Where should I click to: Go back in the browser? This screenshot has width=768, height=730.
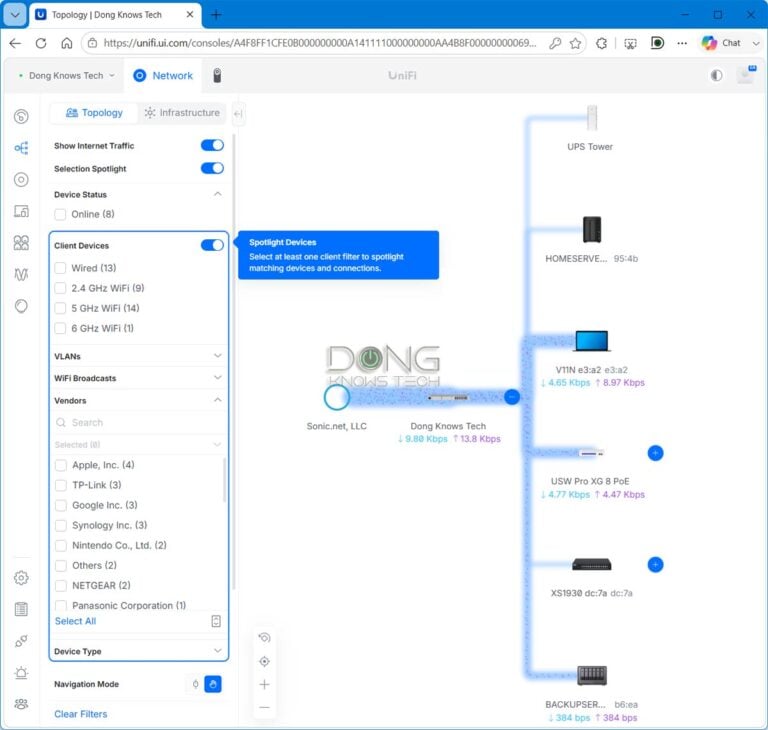click(15, 43)
